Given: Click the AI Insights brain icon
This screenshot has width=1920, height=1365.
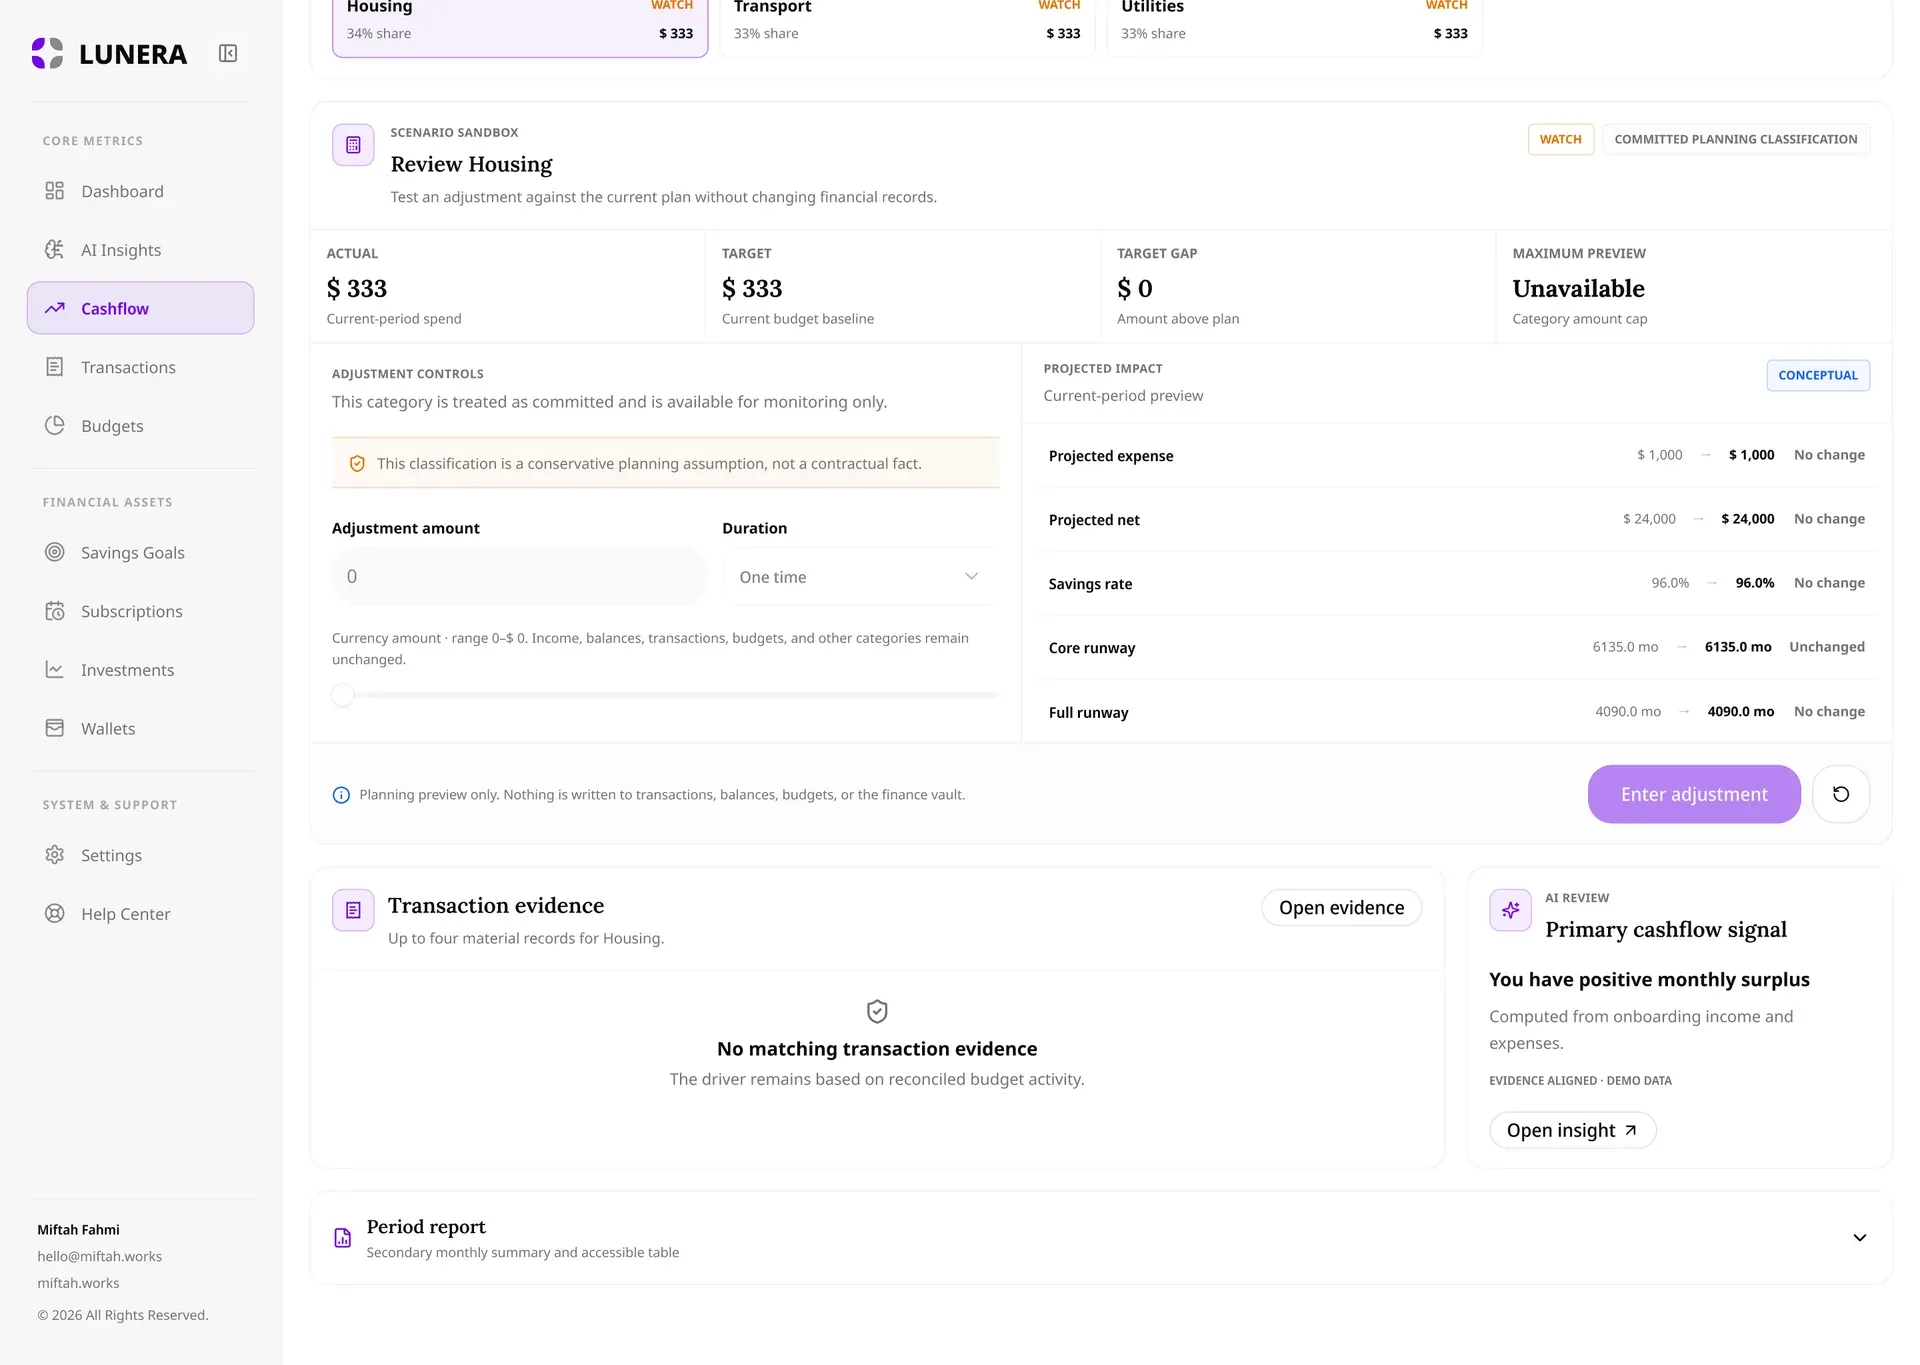Looking at the screenshot, I should coord(55,250).
